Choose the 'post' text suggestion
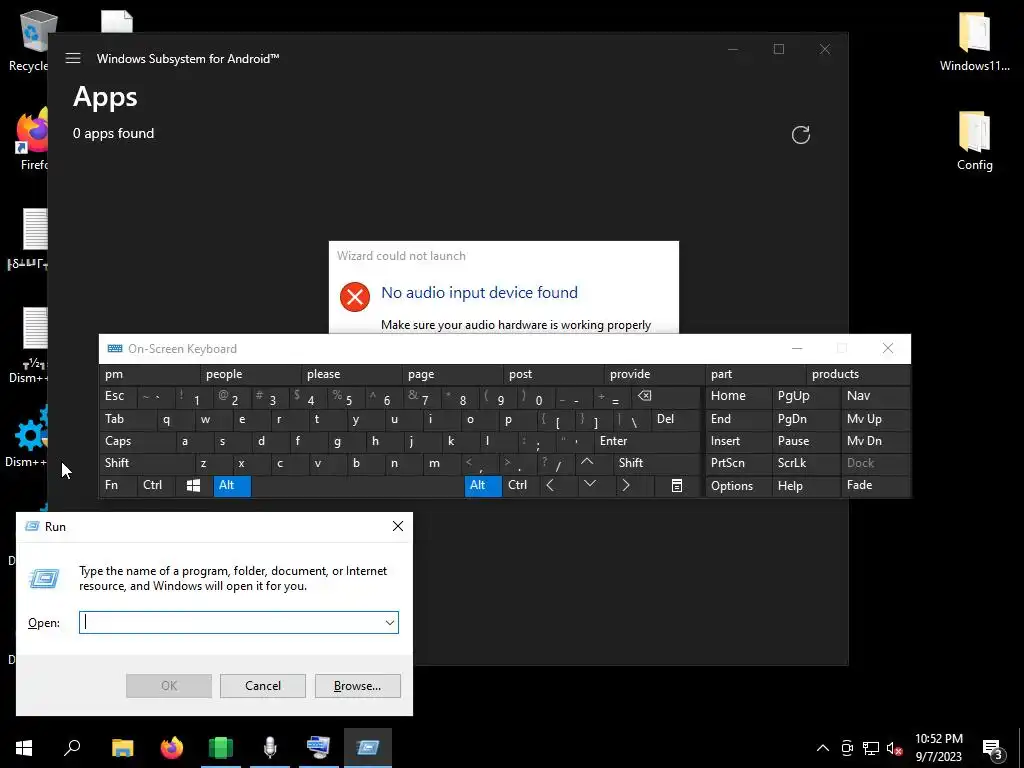The height and width of the screenshot is (768, 1024). tap(554, 374)
